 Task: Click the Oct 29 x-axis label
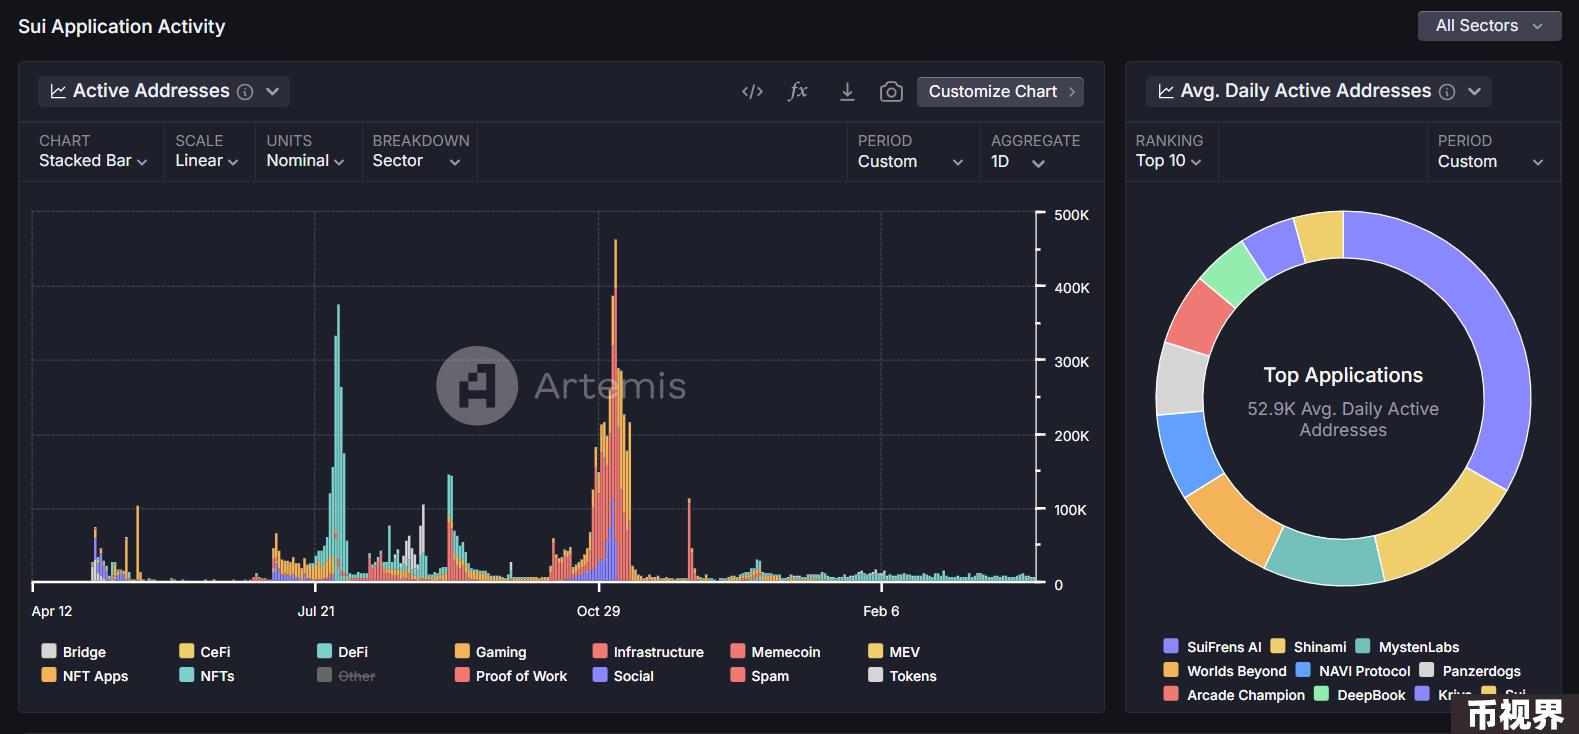(x=598, y=611)
